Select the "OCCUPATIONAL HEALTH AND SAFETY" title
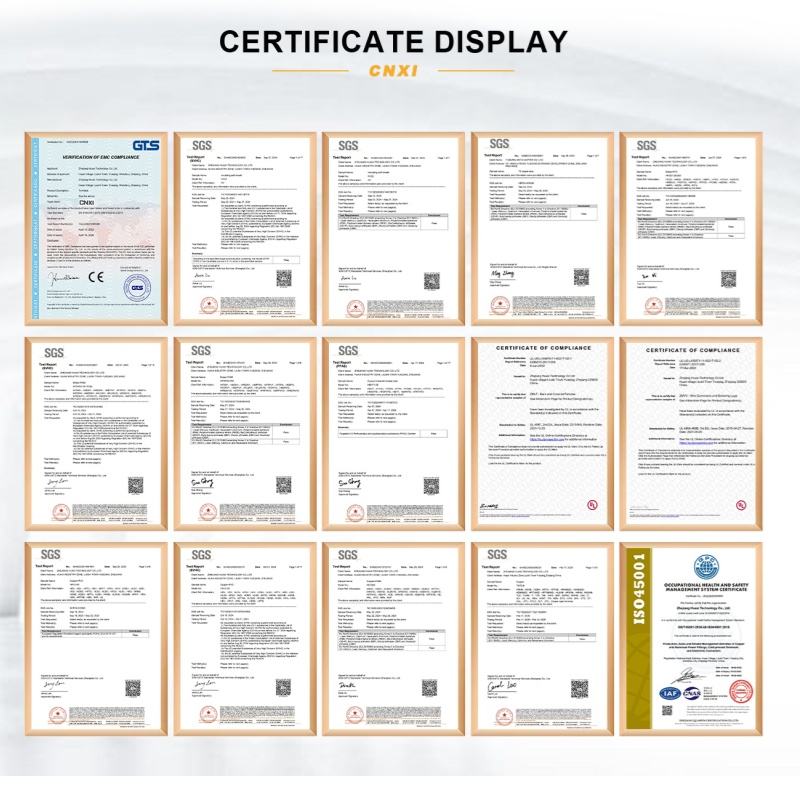Viewport: 800px width, 800px height. click(x=706, y=585)
